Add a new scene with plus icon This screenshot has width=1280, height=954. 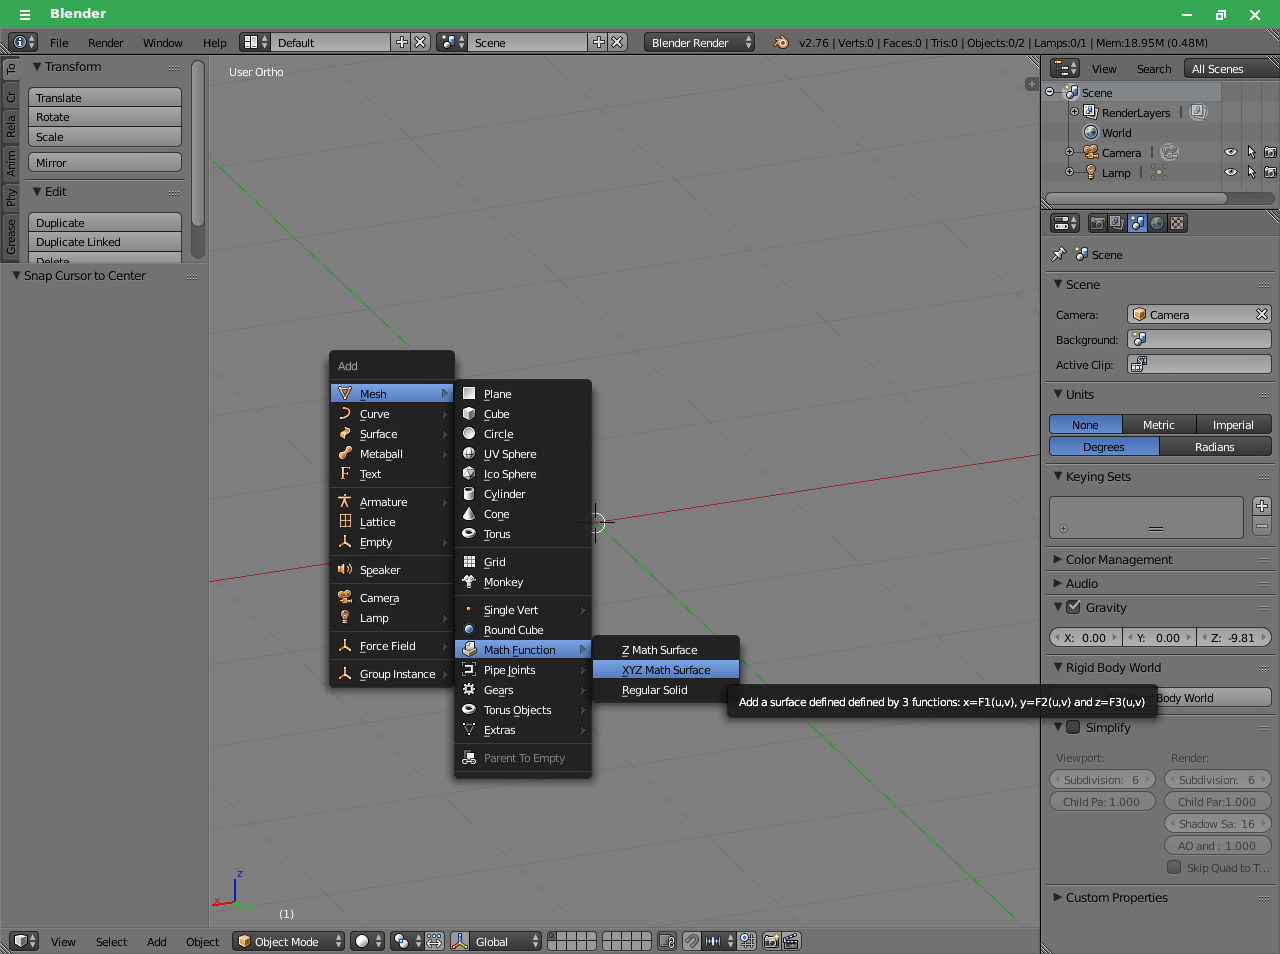(x=599, y=42)
